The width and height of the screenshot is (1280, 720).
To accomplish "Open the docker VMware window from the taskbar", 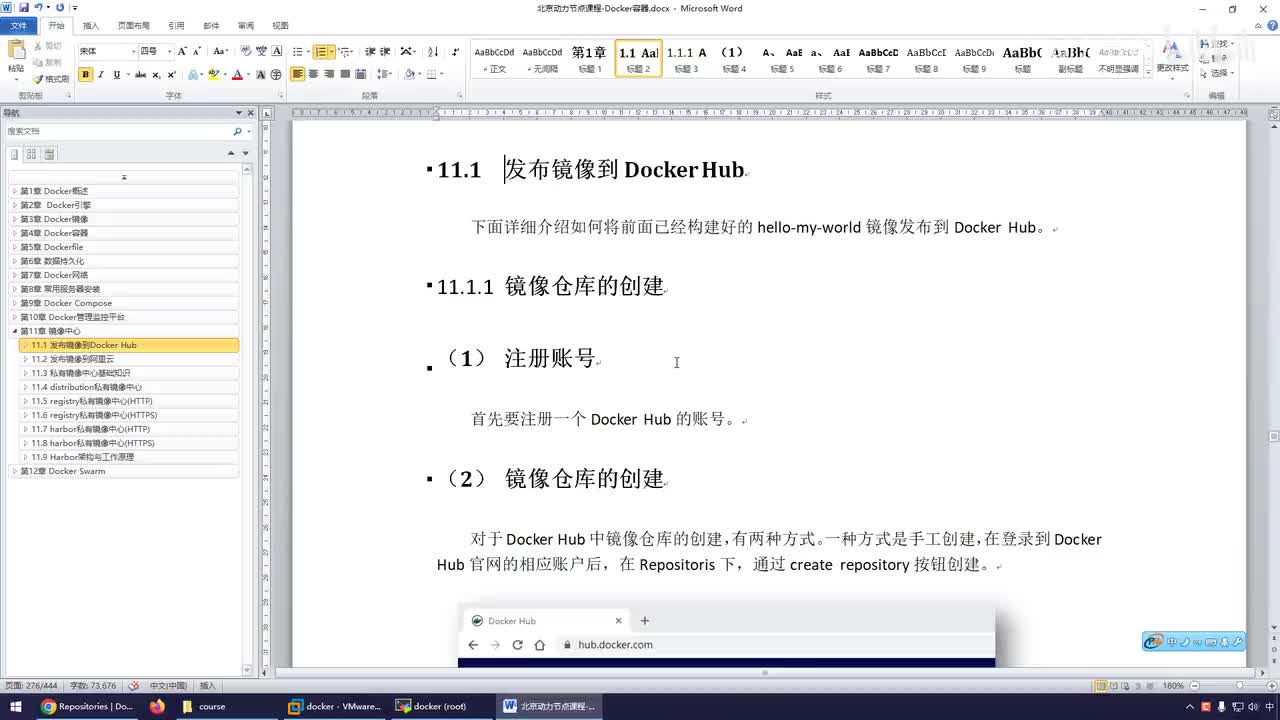I will point(333,707).
